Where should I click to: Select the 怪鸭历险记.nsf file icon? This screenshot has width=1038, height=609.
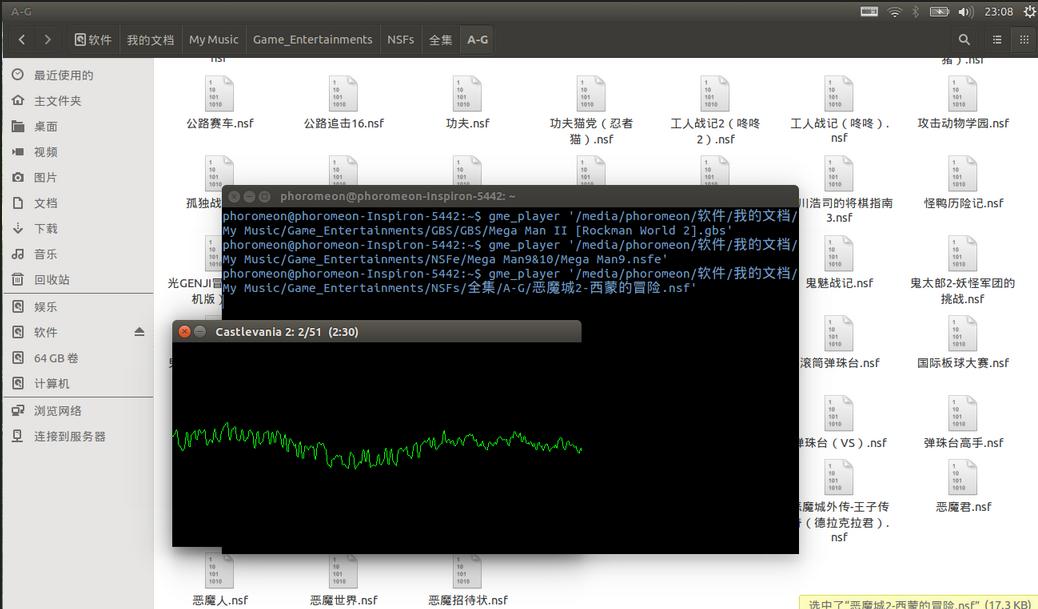coord(963,174)
